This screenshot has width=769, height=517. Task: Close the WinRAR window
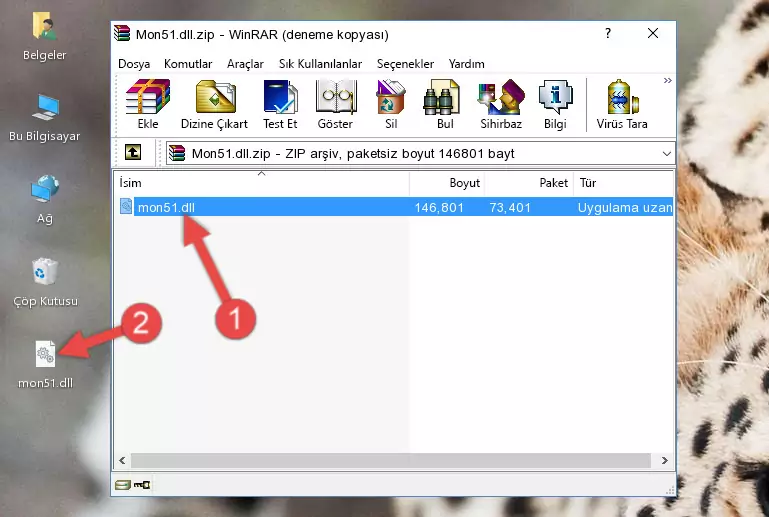[653, 33]
